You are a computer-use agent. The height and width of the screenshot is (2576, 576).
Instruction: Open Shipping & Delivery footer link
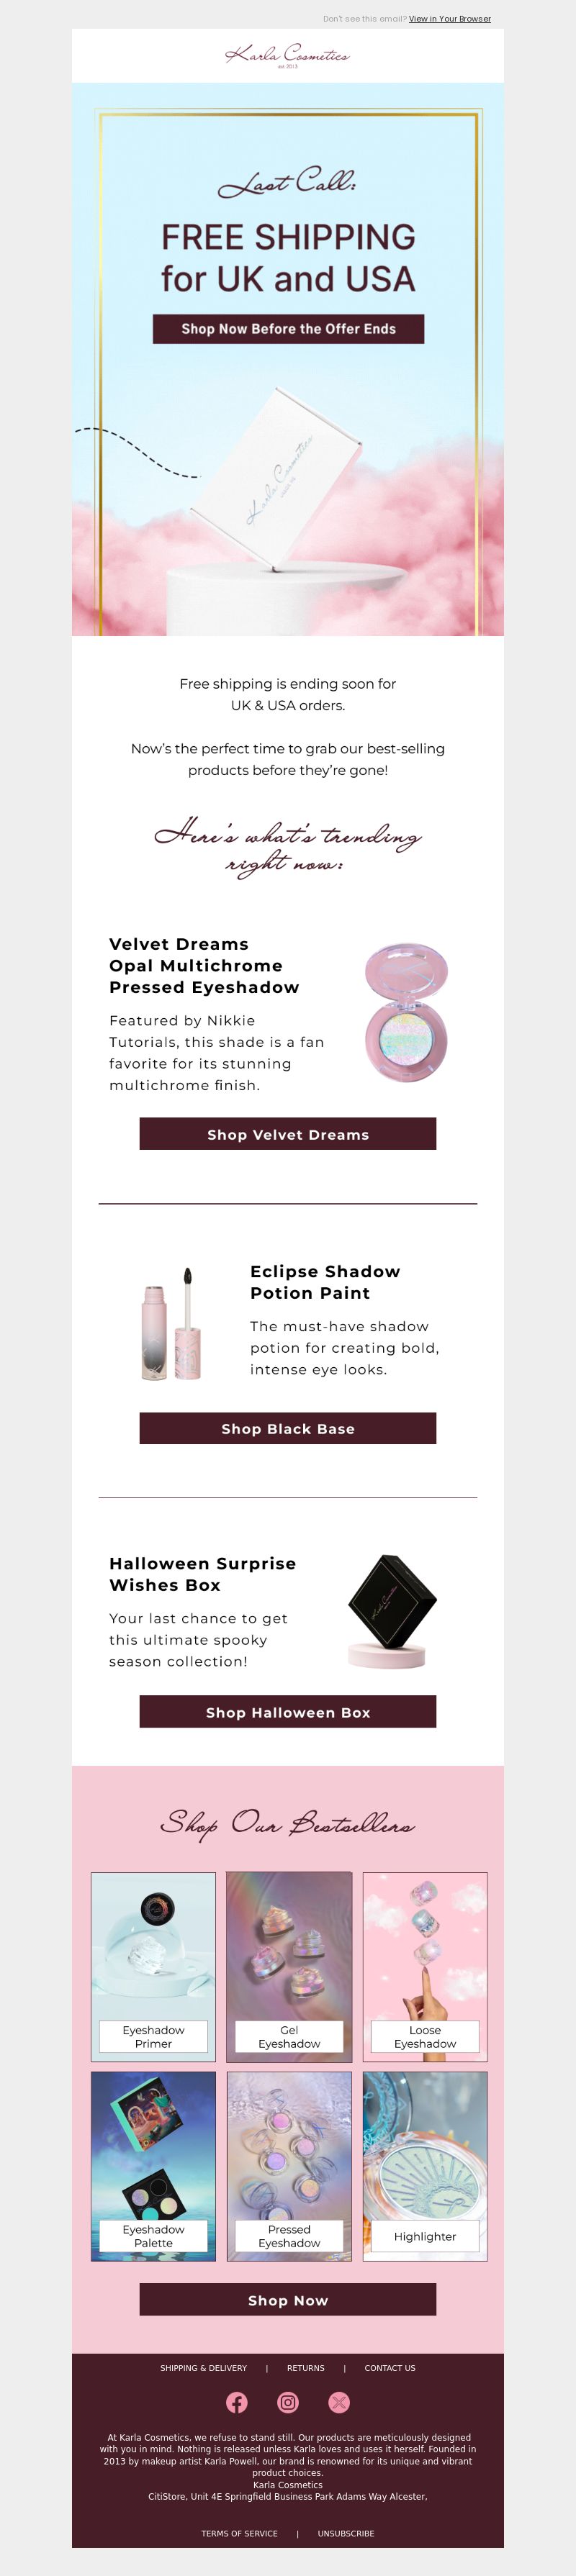coord(203,2368)
